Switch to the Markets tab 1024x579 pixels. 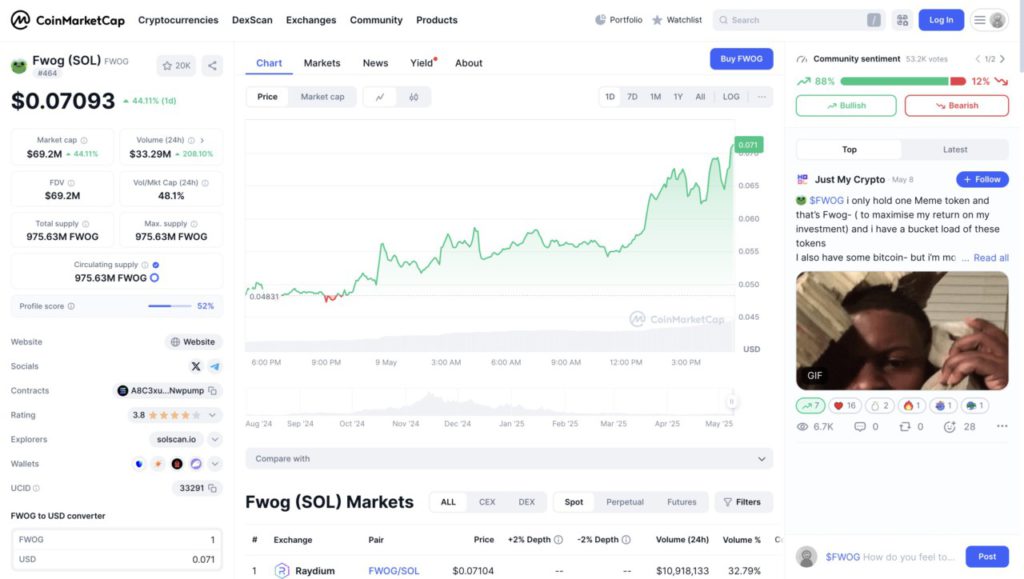[x=322, y=63]
